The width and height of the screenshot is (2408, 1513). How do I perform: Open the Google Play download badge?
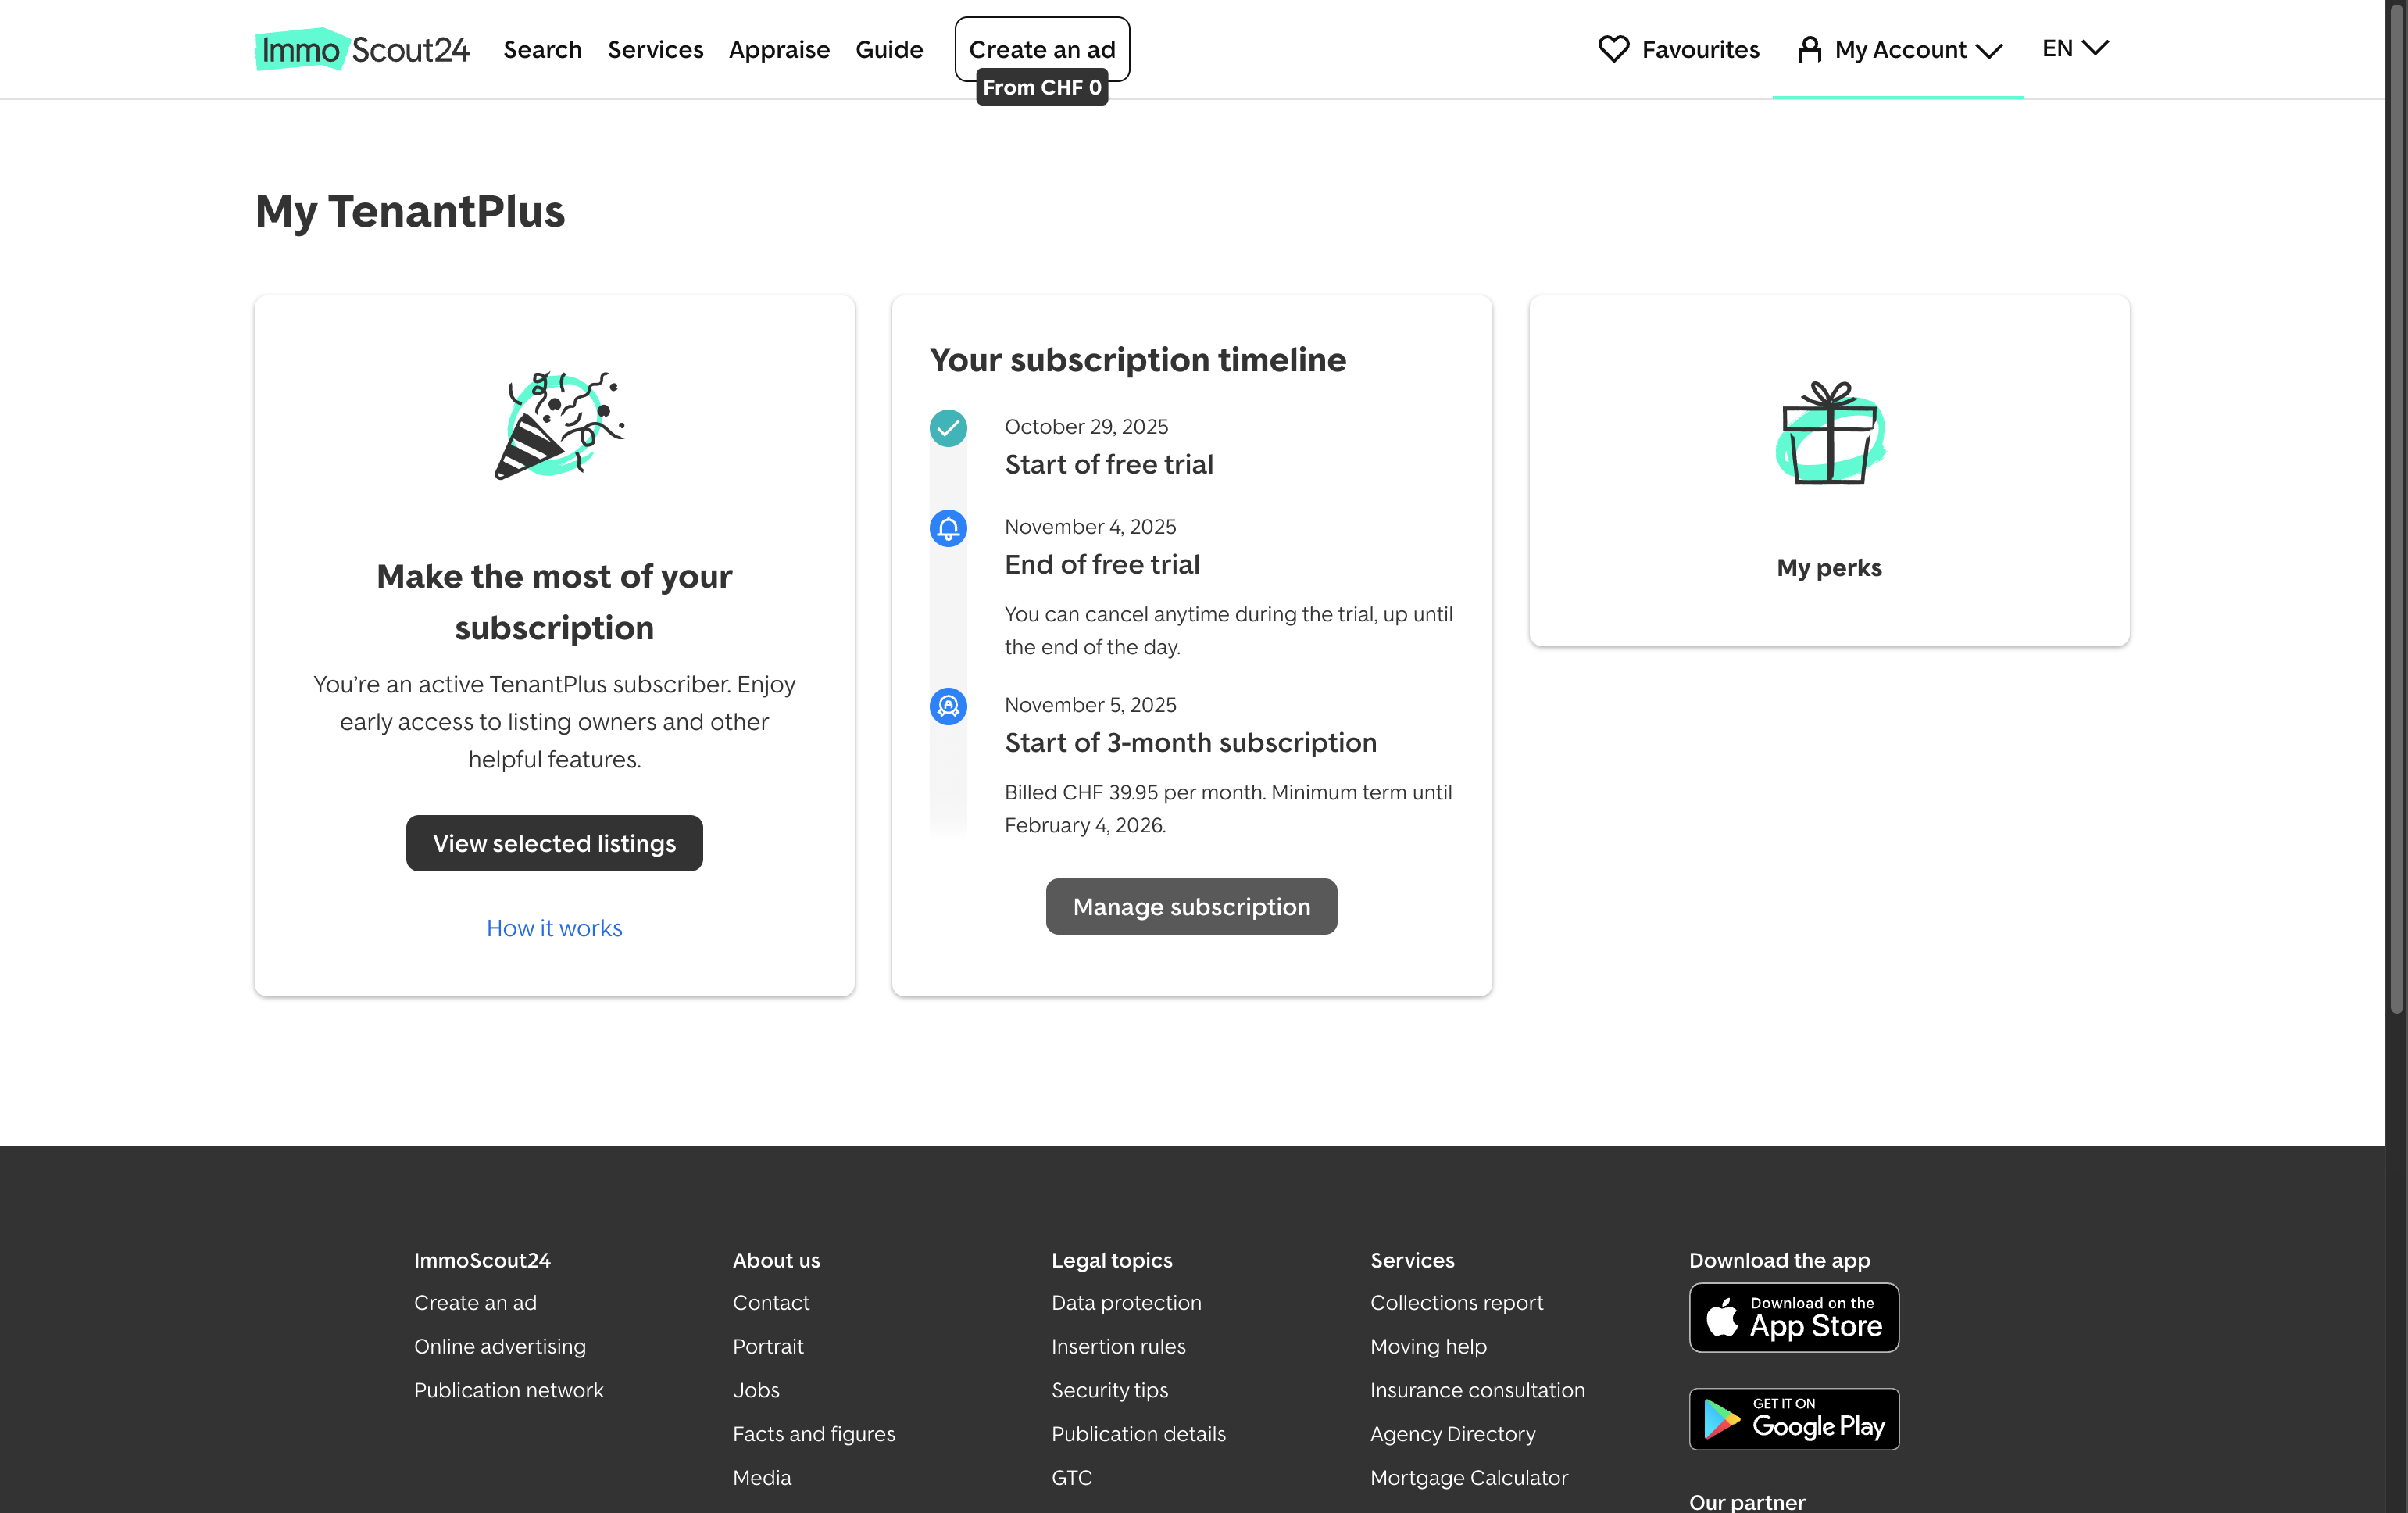pos(1794,1419)
